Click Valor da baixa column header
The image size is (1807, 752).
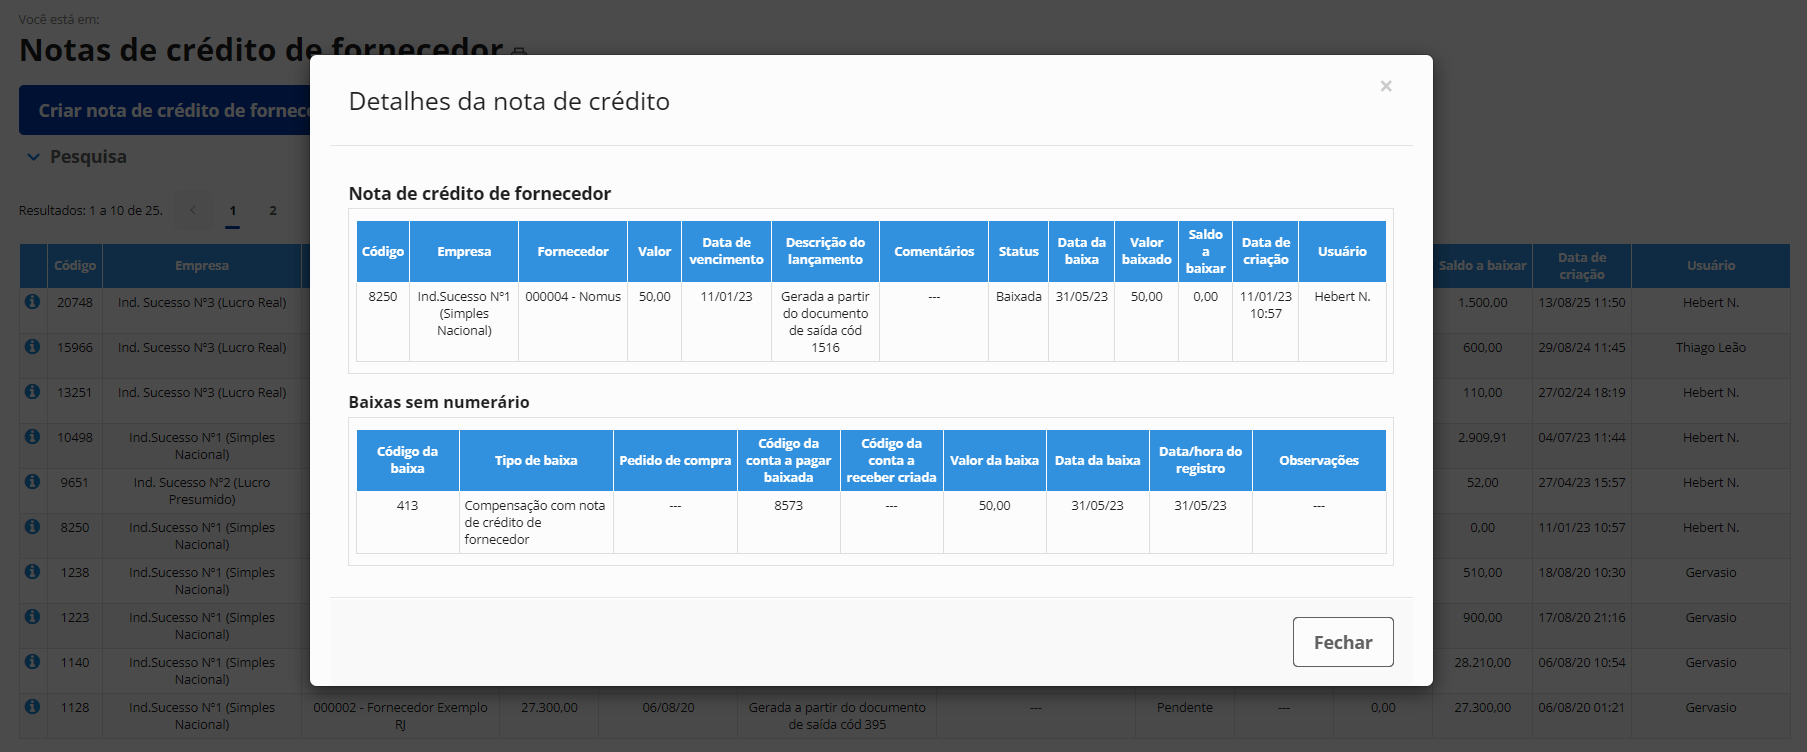click(994, 461)
